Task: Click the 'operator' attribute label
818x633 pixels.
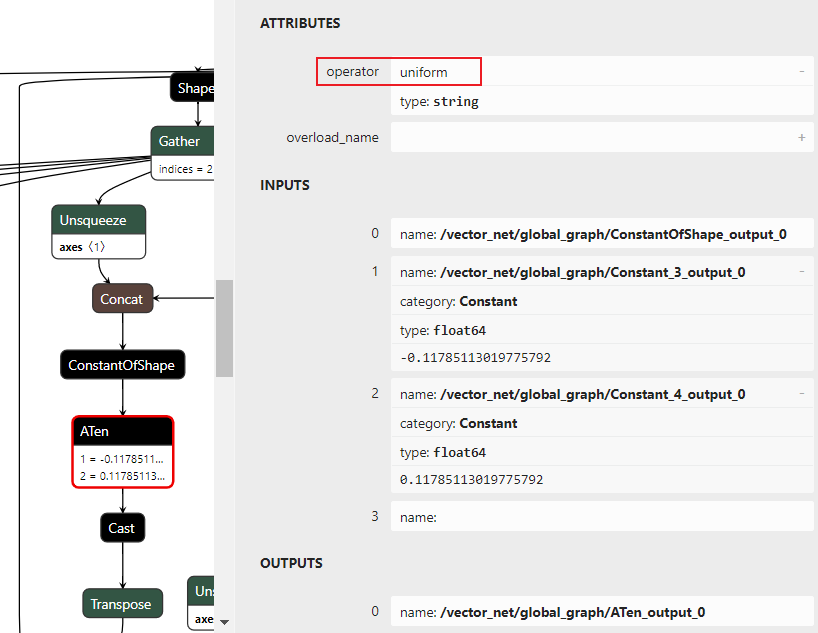Action: point(353,71)
